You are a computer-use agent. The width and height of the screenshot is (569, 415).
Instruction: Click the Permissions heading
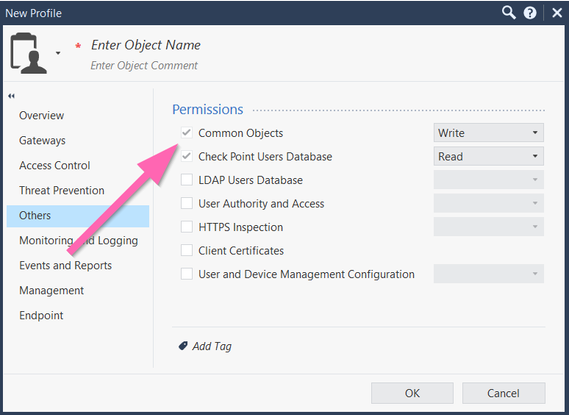208,110
